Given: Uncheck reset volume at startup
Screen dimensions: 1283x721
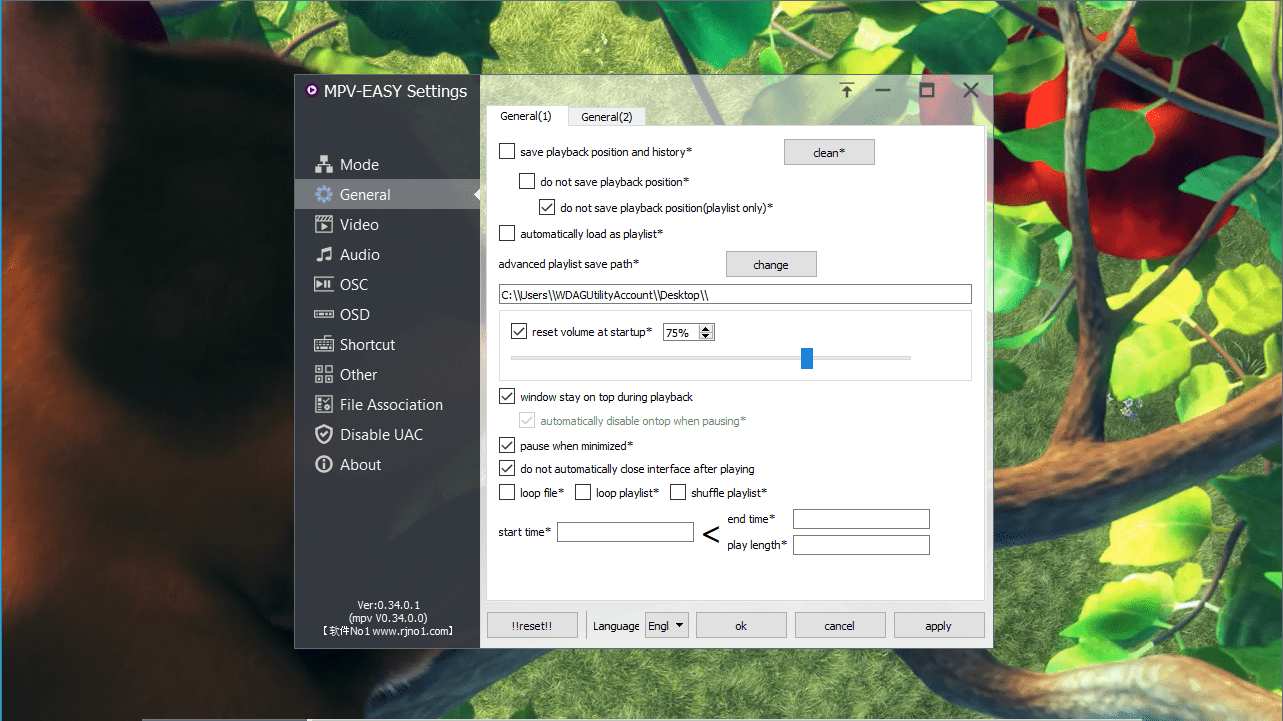Looking at the screenshot, I should coord(519,331).
